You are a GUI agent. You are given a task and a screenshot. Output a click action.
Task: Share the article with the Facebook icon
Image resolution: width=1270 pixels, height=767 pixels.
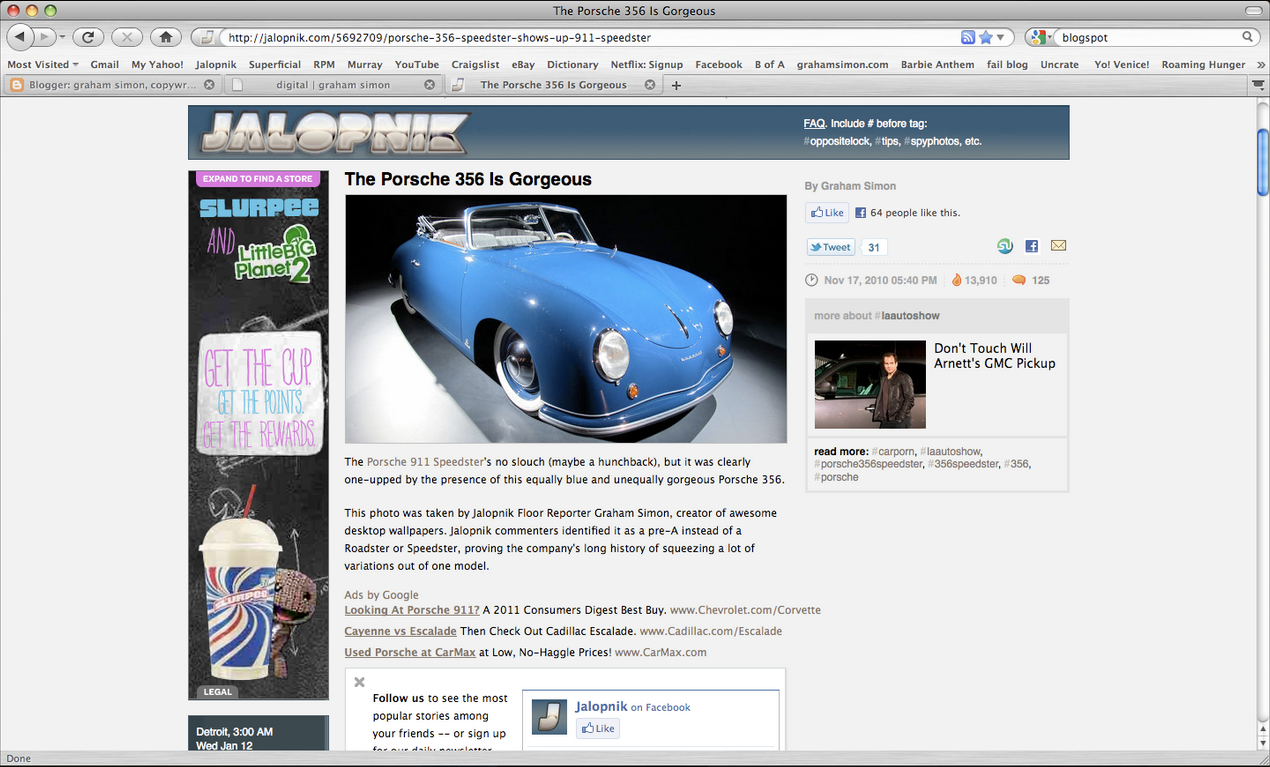[1031, 245]
